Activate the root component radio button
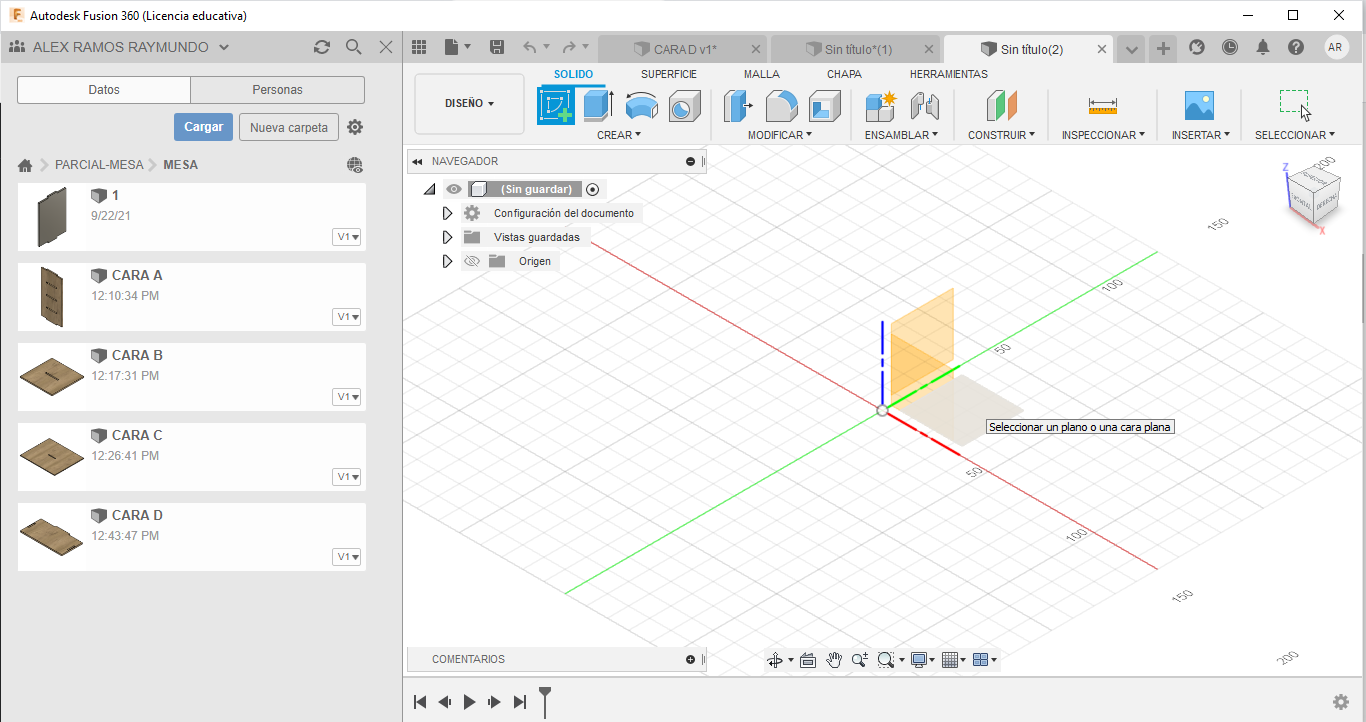The height and width of the screenshot is (722, 1366). click(x=592, y=189)
